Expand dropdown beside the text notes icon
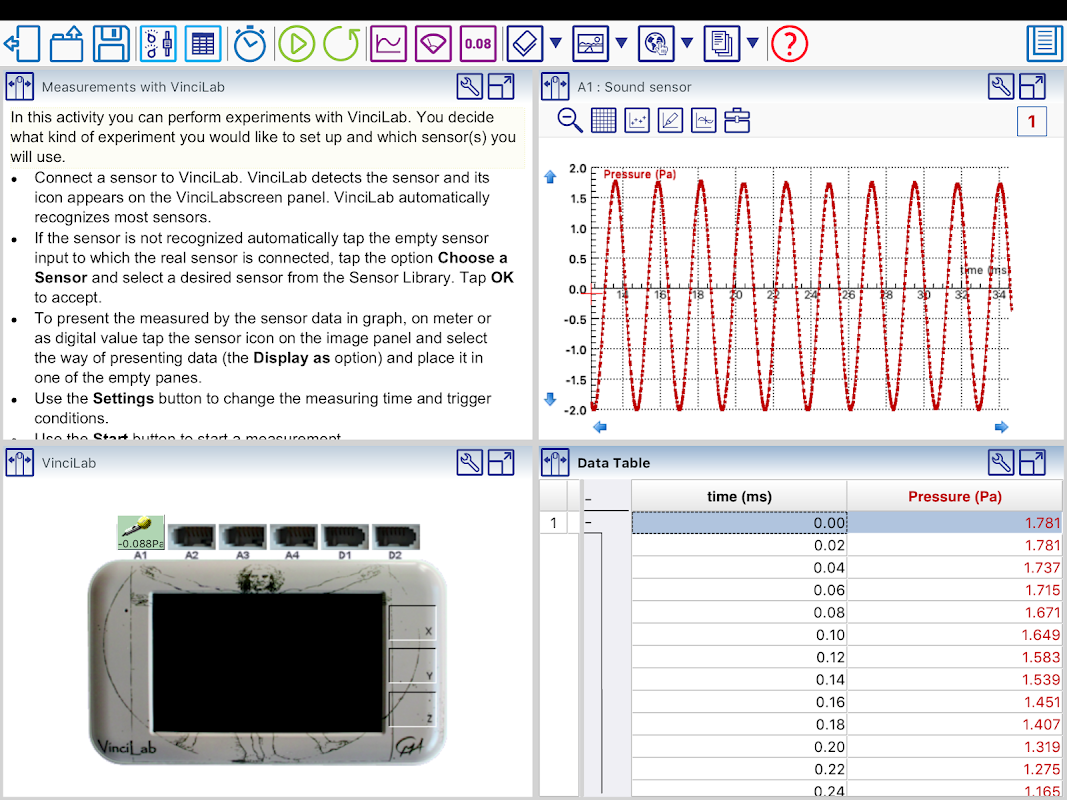 click(x=753, y=43)
